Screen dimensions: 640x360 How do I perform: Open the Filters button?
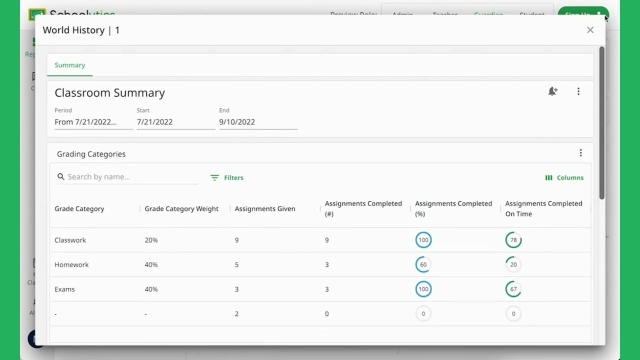point(227,178)
